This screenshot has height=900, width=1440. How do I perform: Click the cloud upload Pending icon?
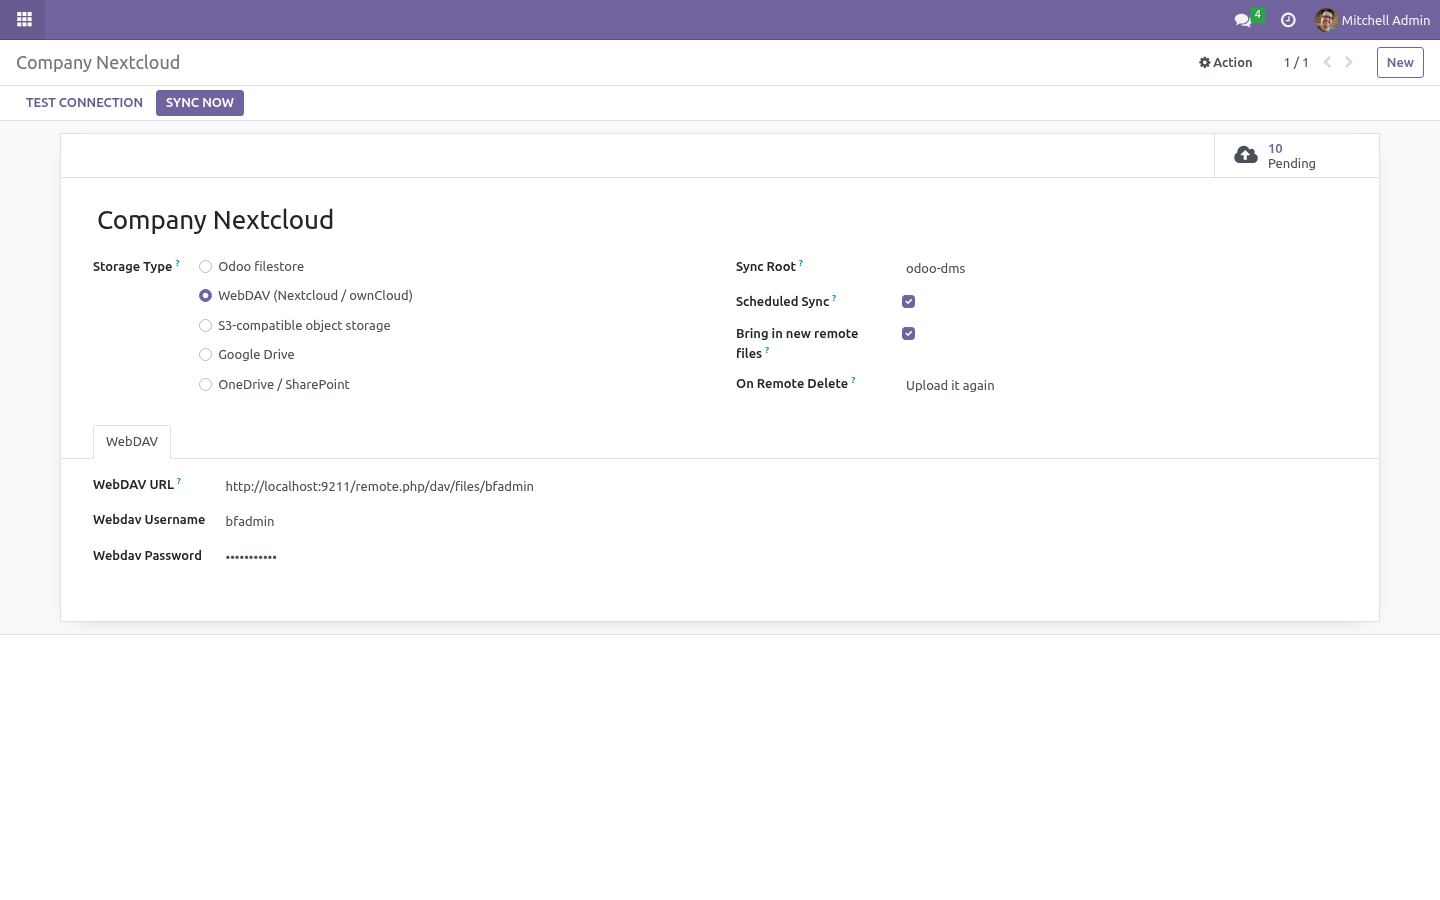pos(1245,155)
